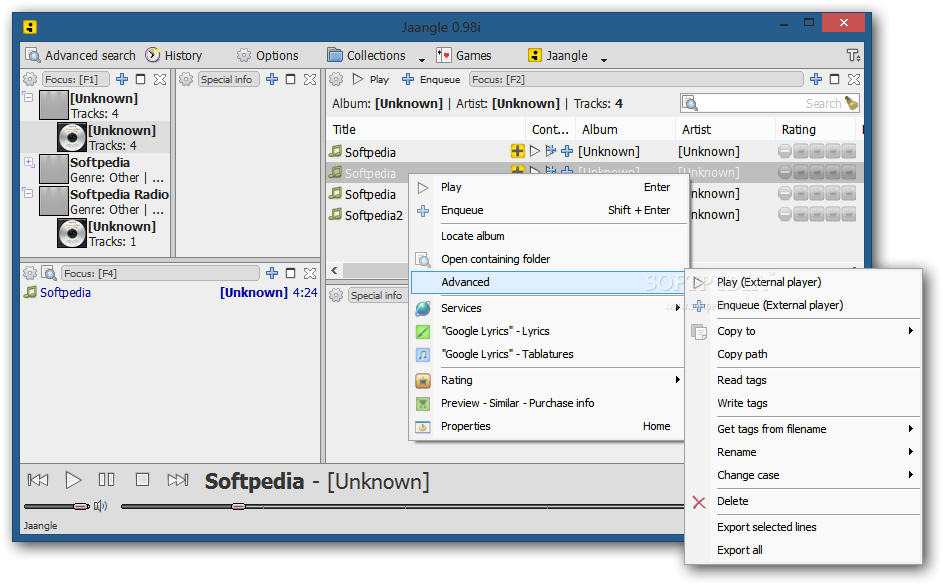Choose Write tags in submenu
Screen dimensions: 943x585
pos(803,403)
